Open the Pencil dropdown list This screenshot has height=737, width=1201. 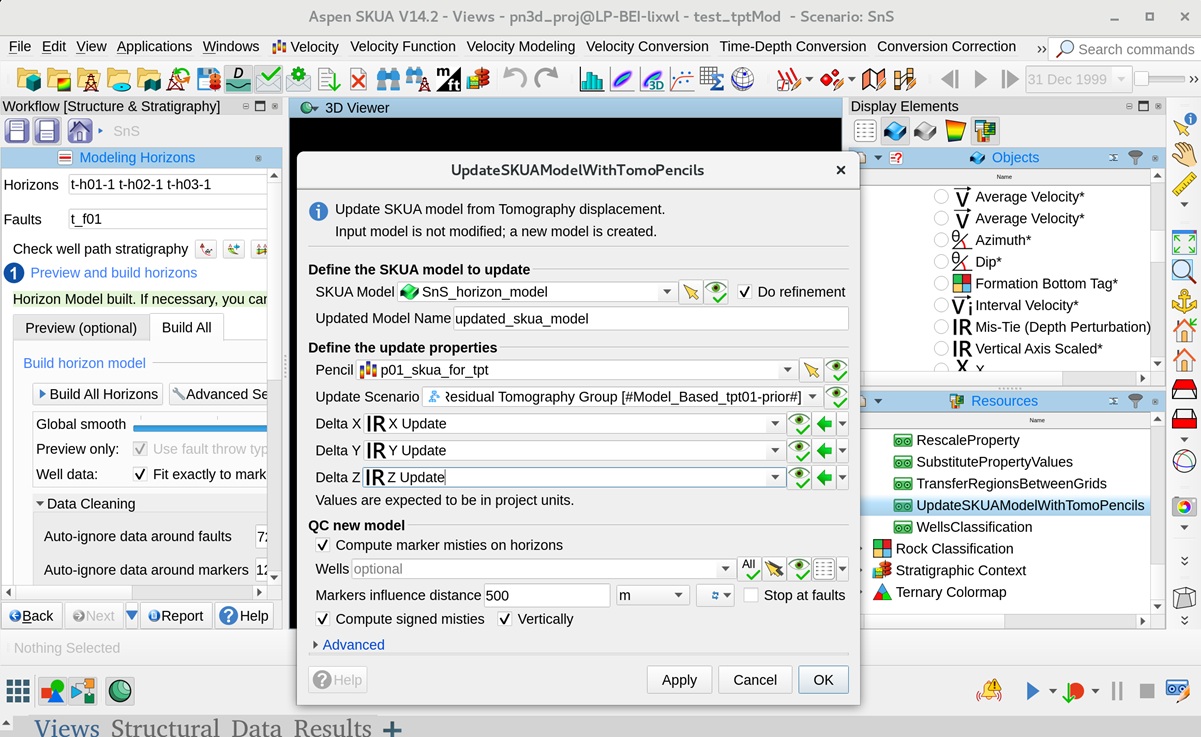pos(787,370)
